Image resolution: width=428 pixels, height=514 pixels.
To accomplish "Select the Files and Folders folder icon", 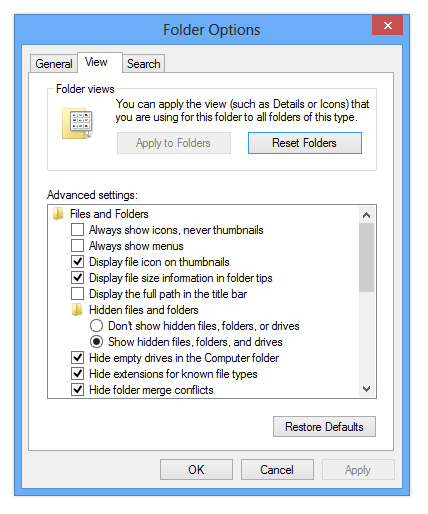I will [x=58, y=214].
